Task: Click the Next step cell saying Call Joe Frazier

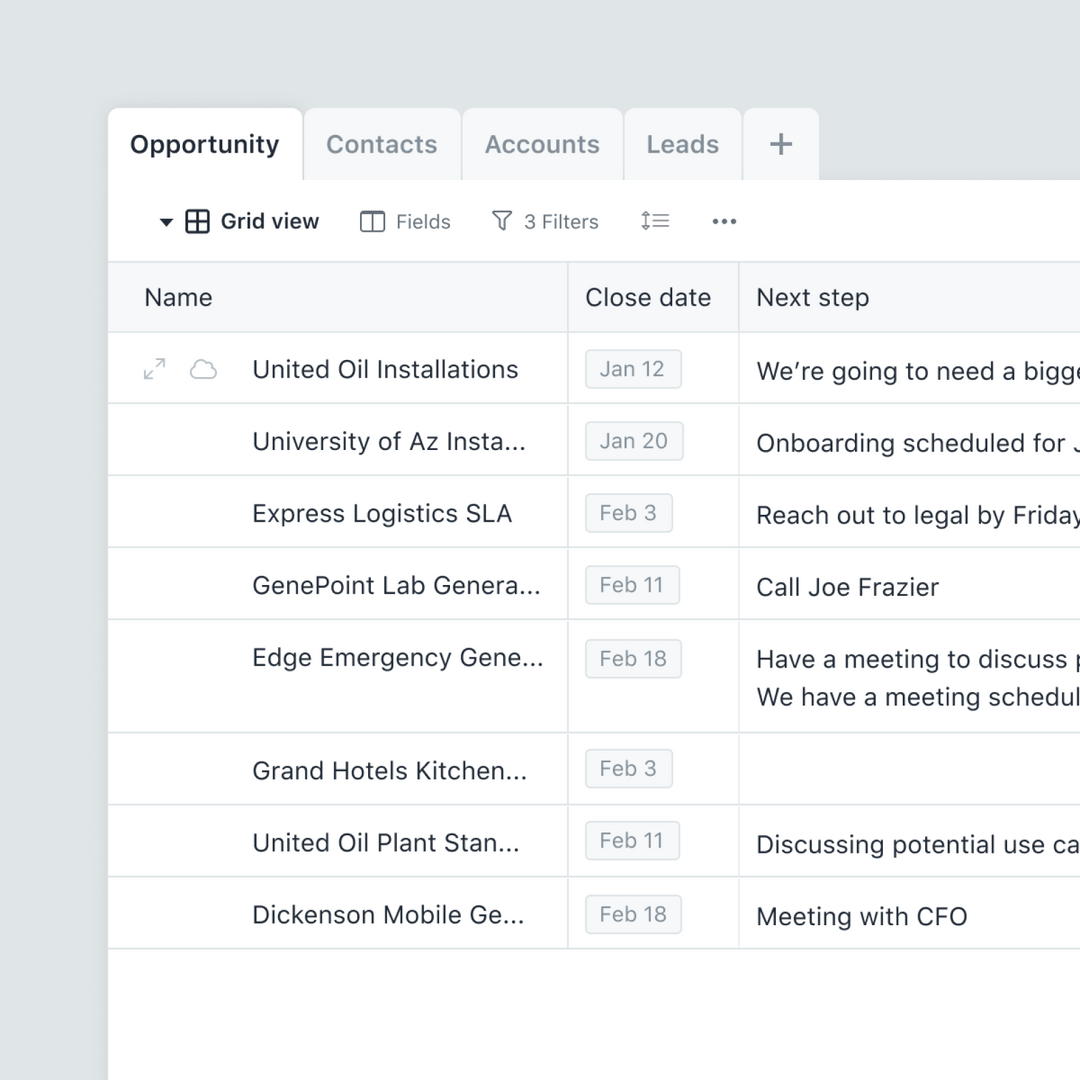Action: coord(847,587)
